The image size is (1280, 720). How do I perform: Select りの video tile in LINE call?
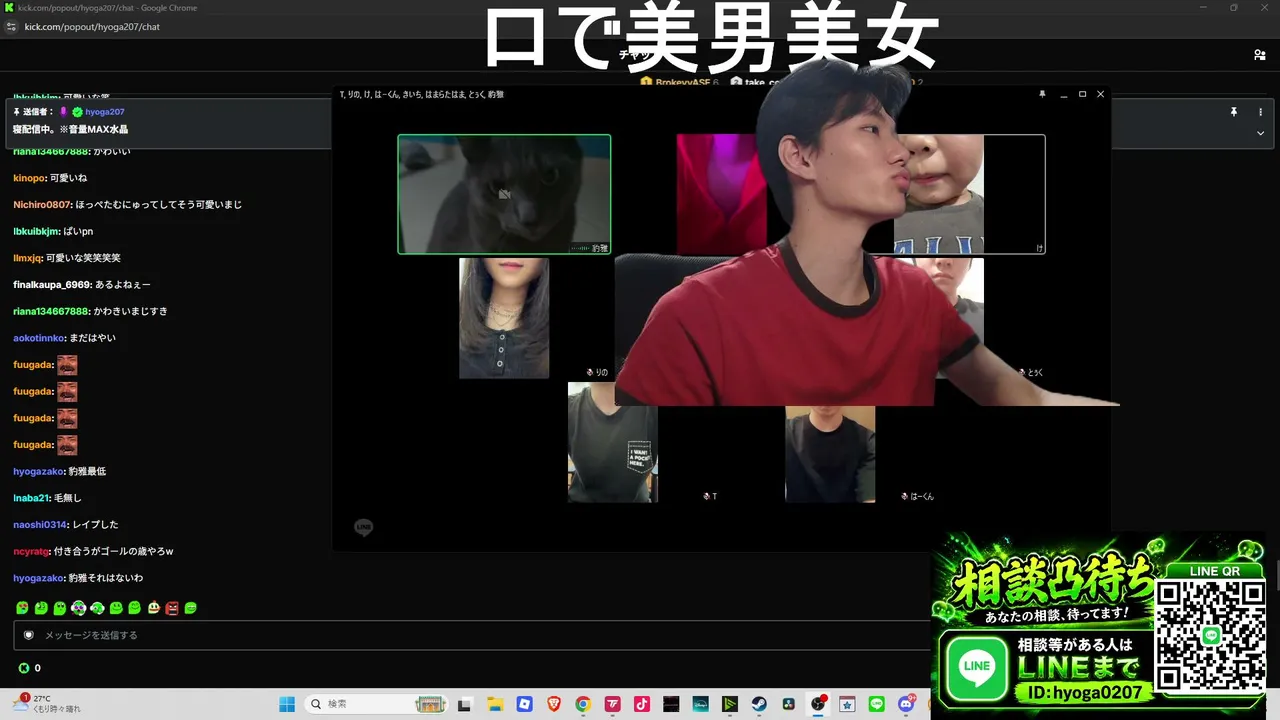[x=504, y=318]
